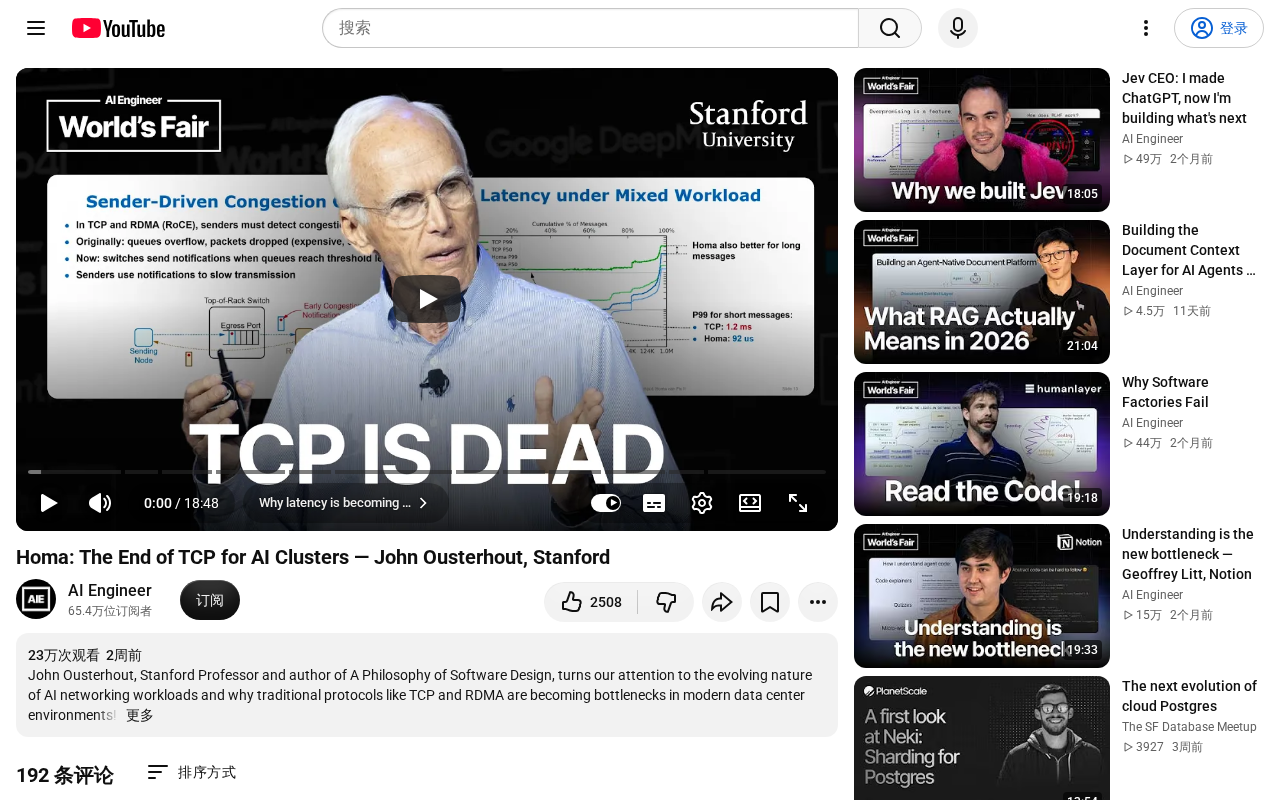Subscribe with the 订阅 button
This screenshot has height=800, width=1280.
[x=210, y=600]
